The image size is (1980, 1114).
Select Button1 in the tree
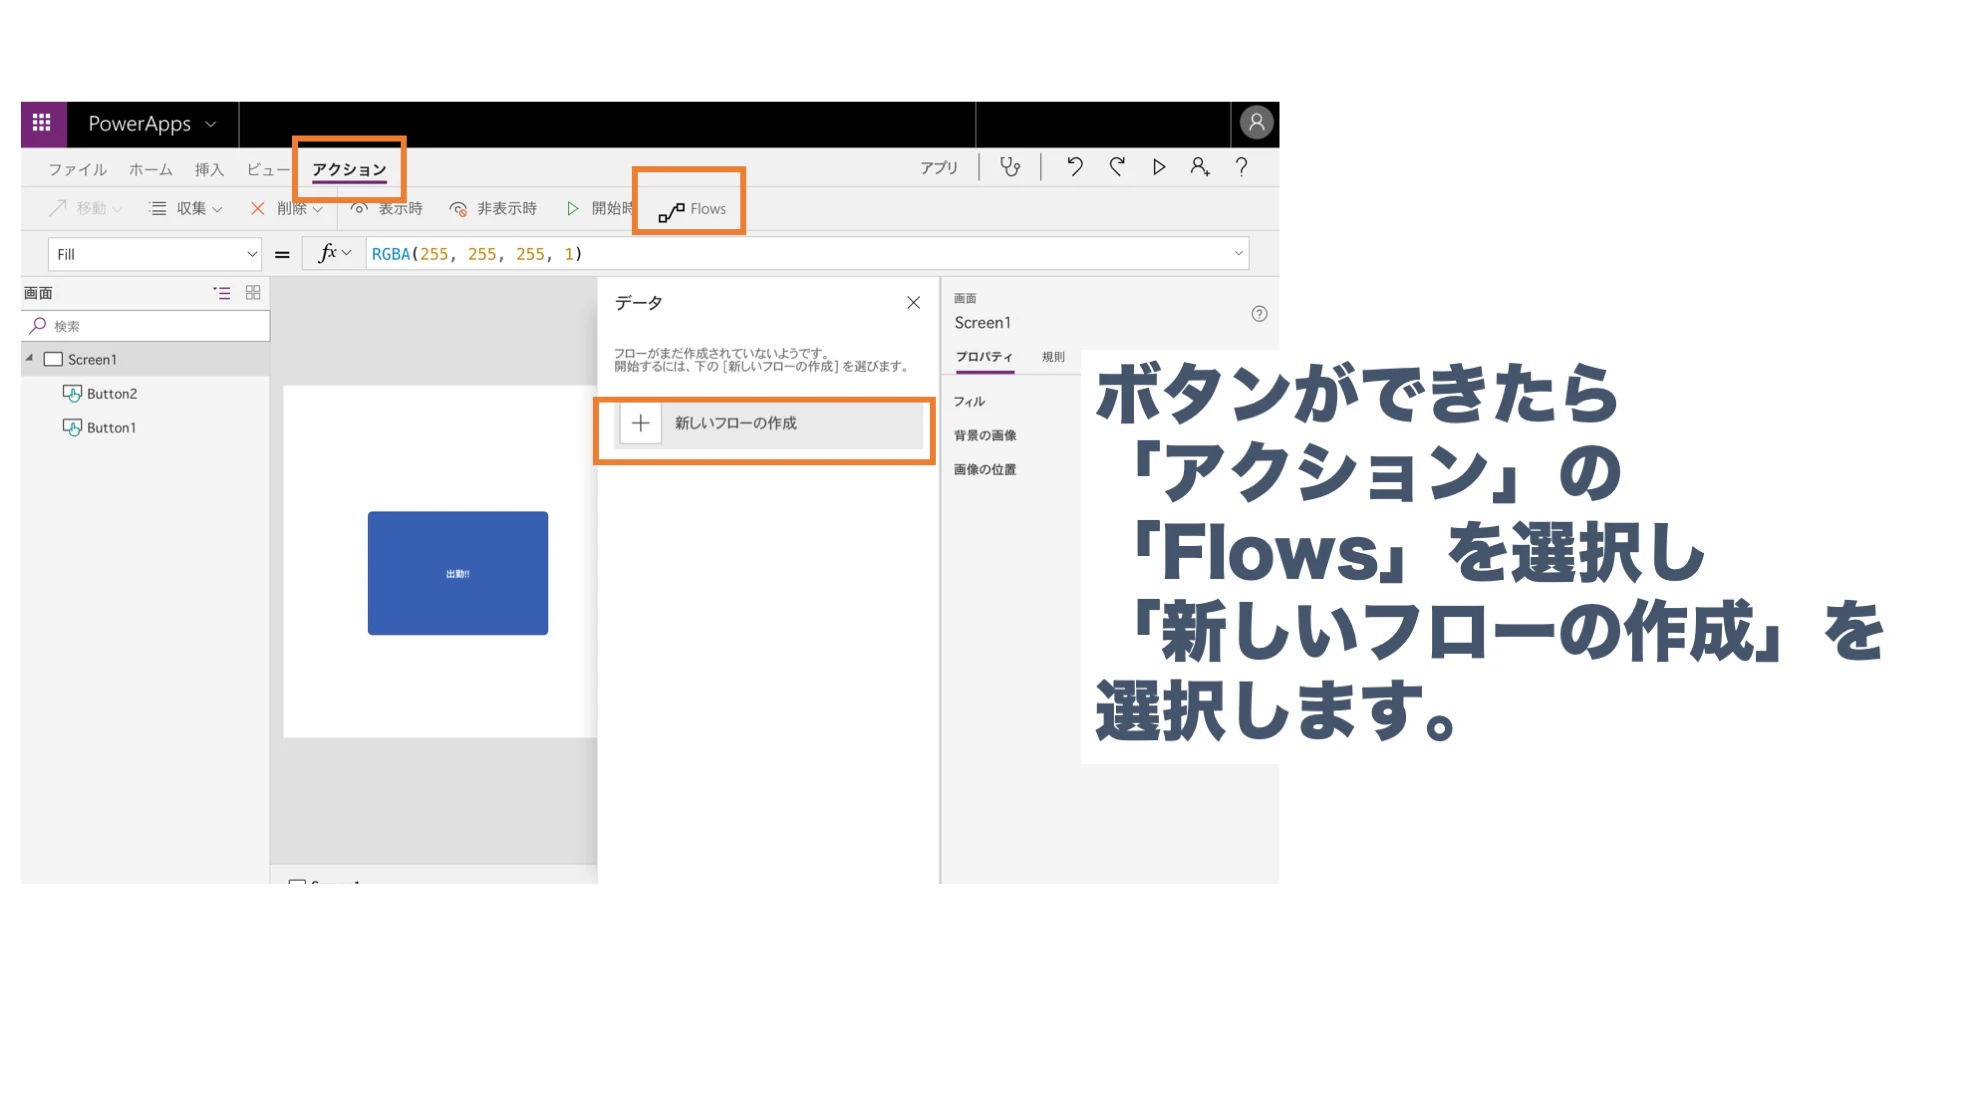(111, 428)
